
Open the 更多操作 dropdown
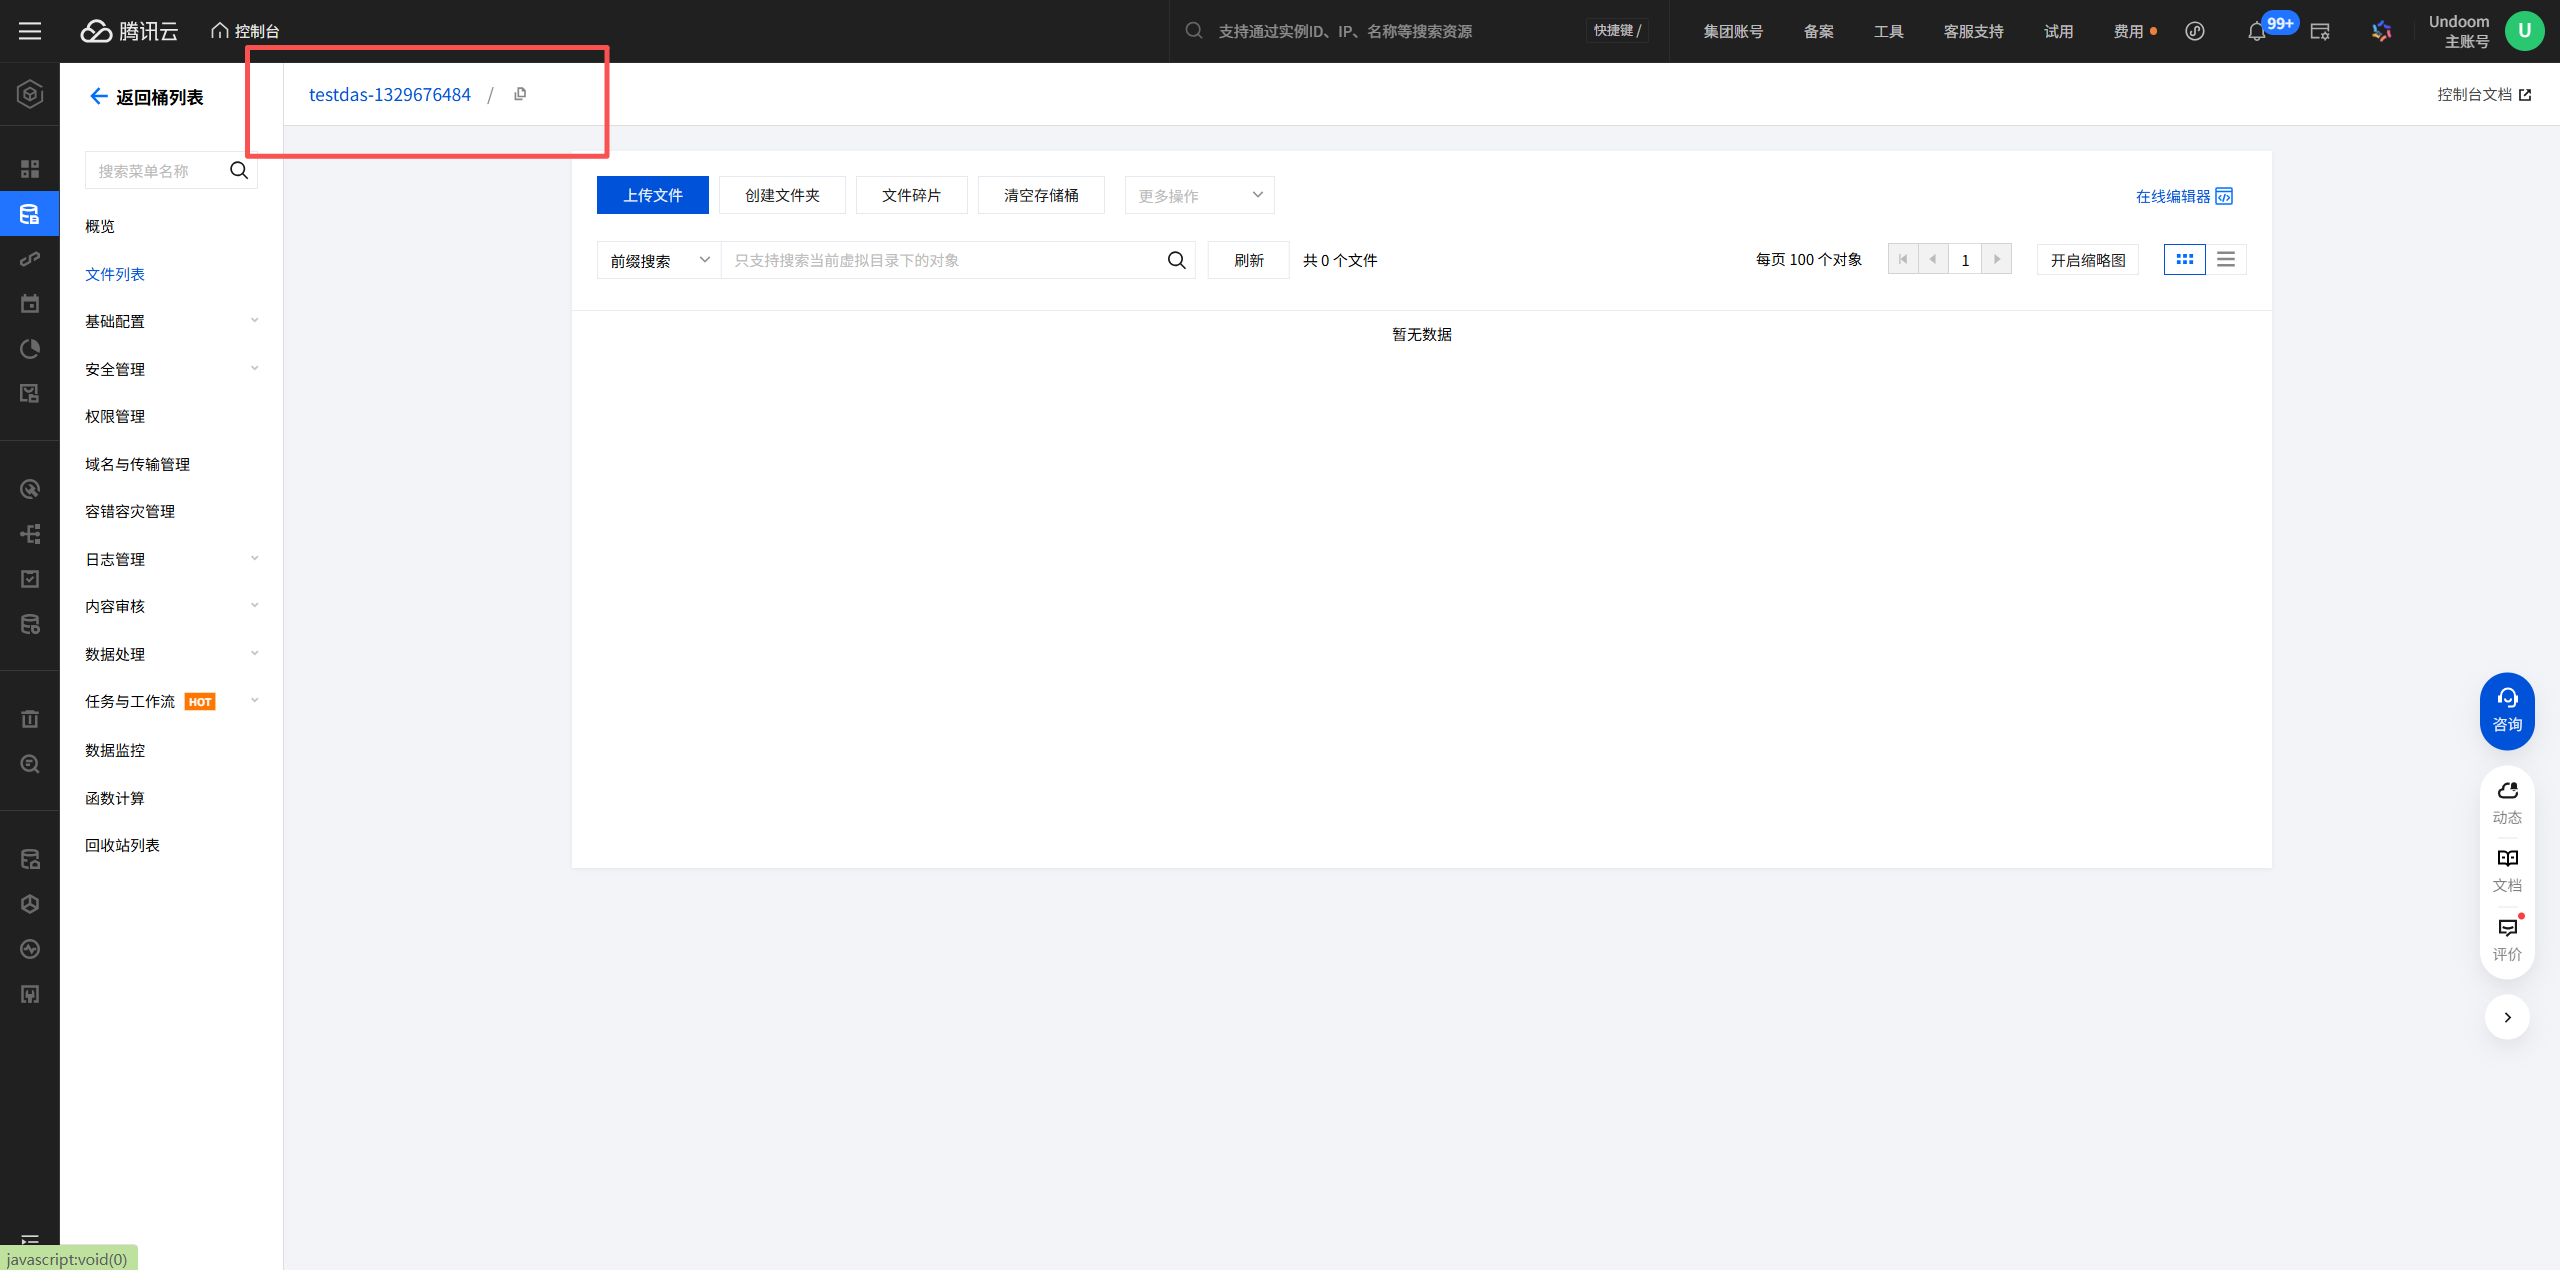[1199, 195]
